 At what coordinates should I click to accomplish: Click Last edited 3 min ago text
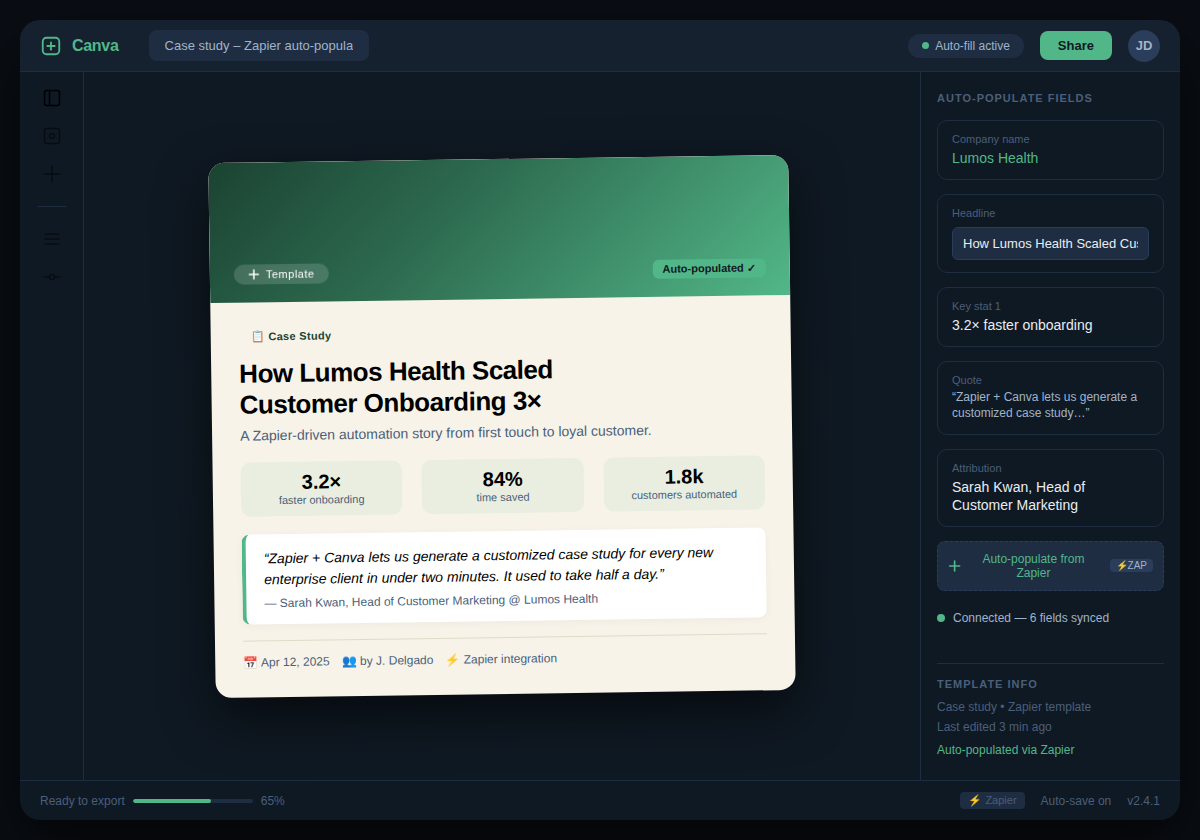coord(994,727)
